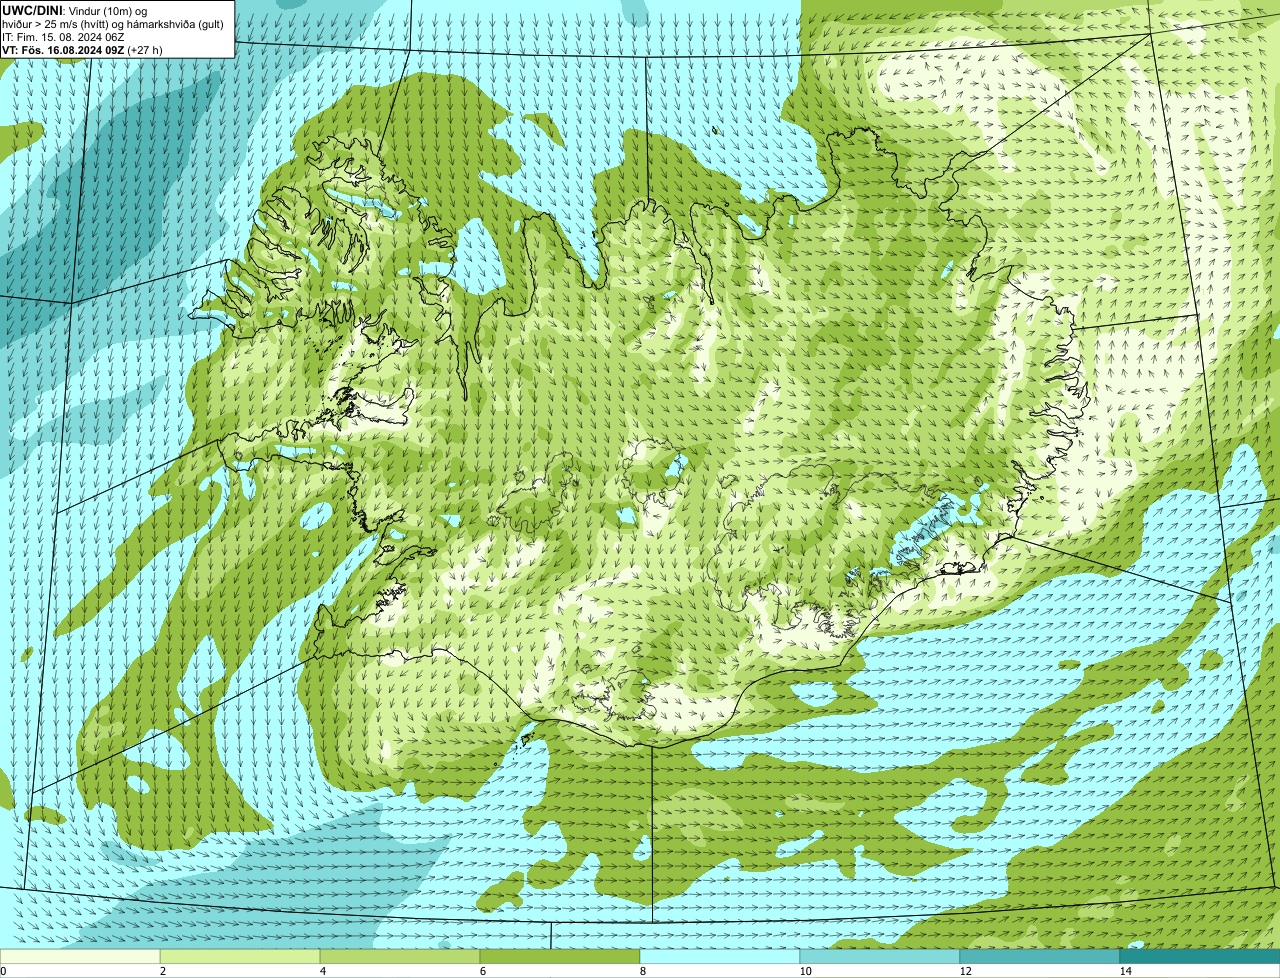Pick the light cyan 8–10 m/s legend swatch
Image resolution: width=1280 pixels, height=978 pixels.
(x=720, y=956)
